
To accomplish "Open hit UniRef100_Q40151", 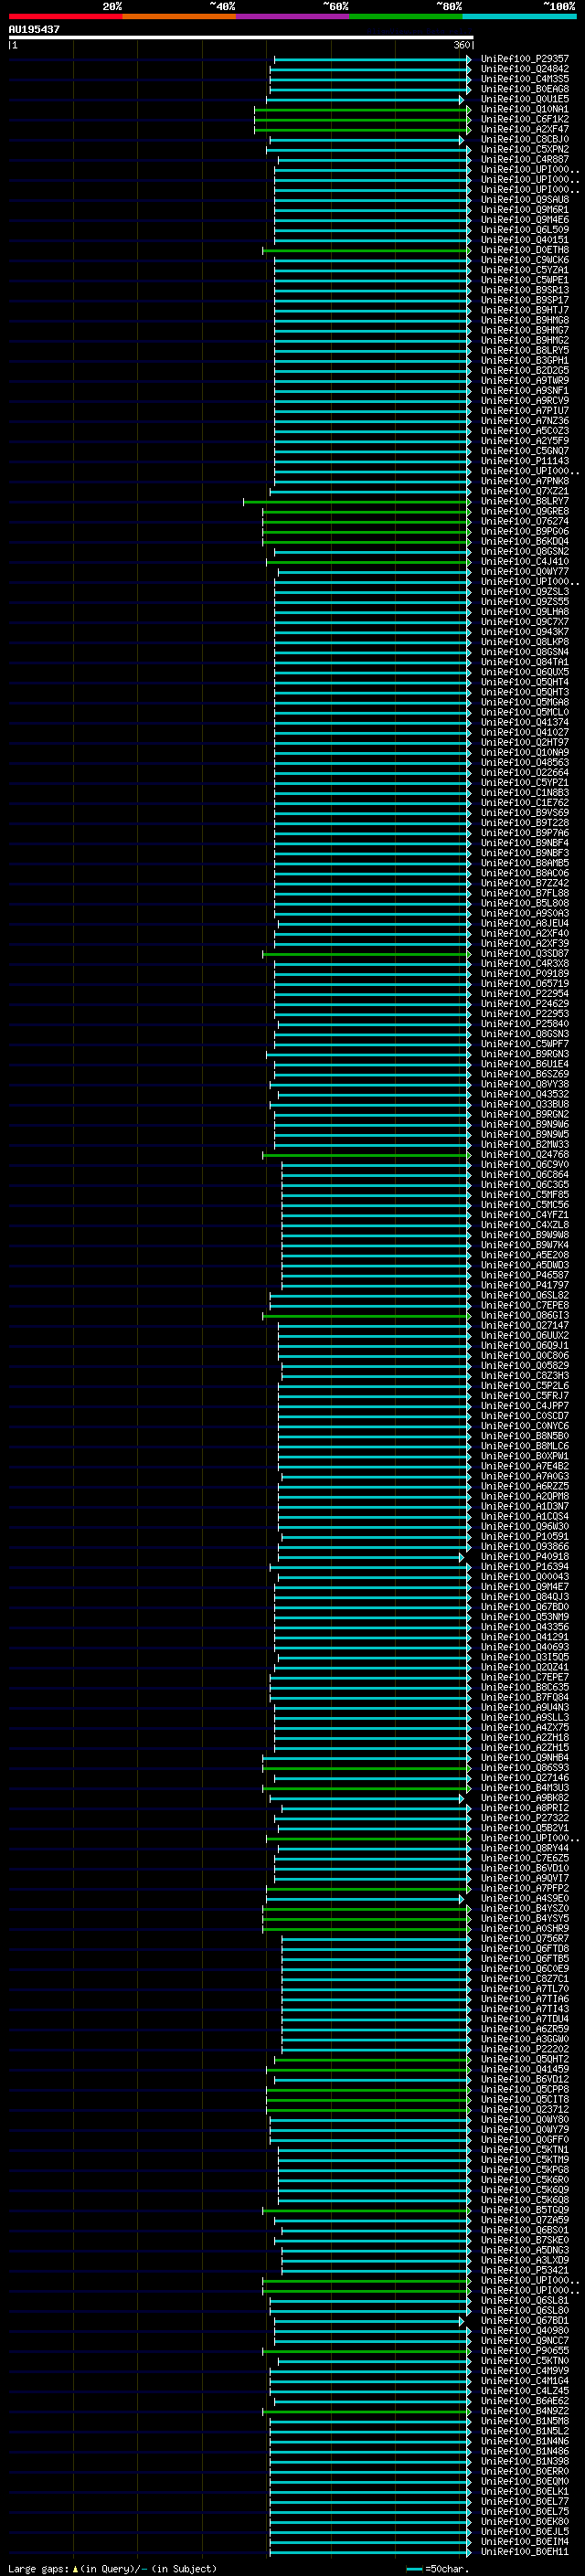I will [525, 240].
